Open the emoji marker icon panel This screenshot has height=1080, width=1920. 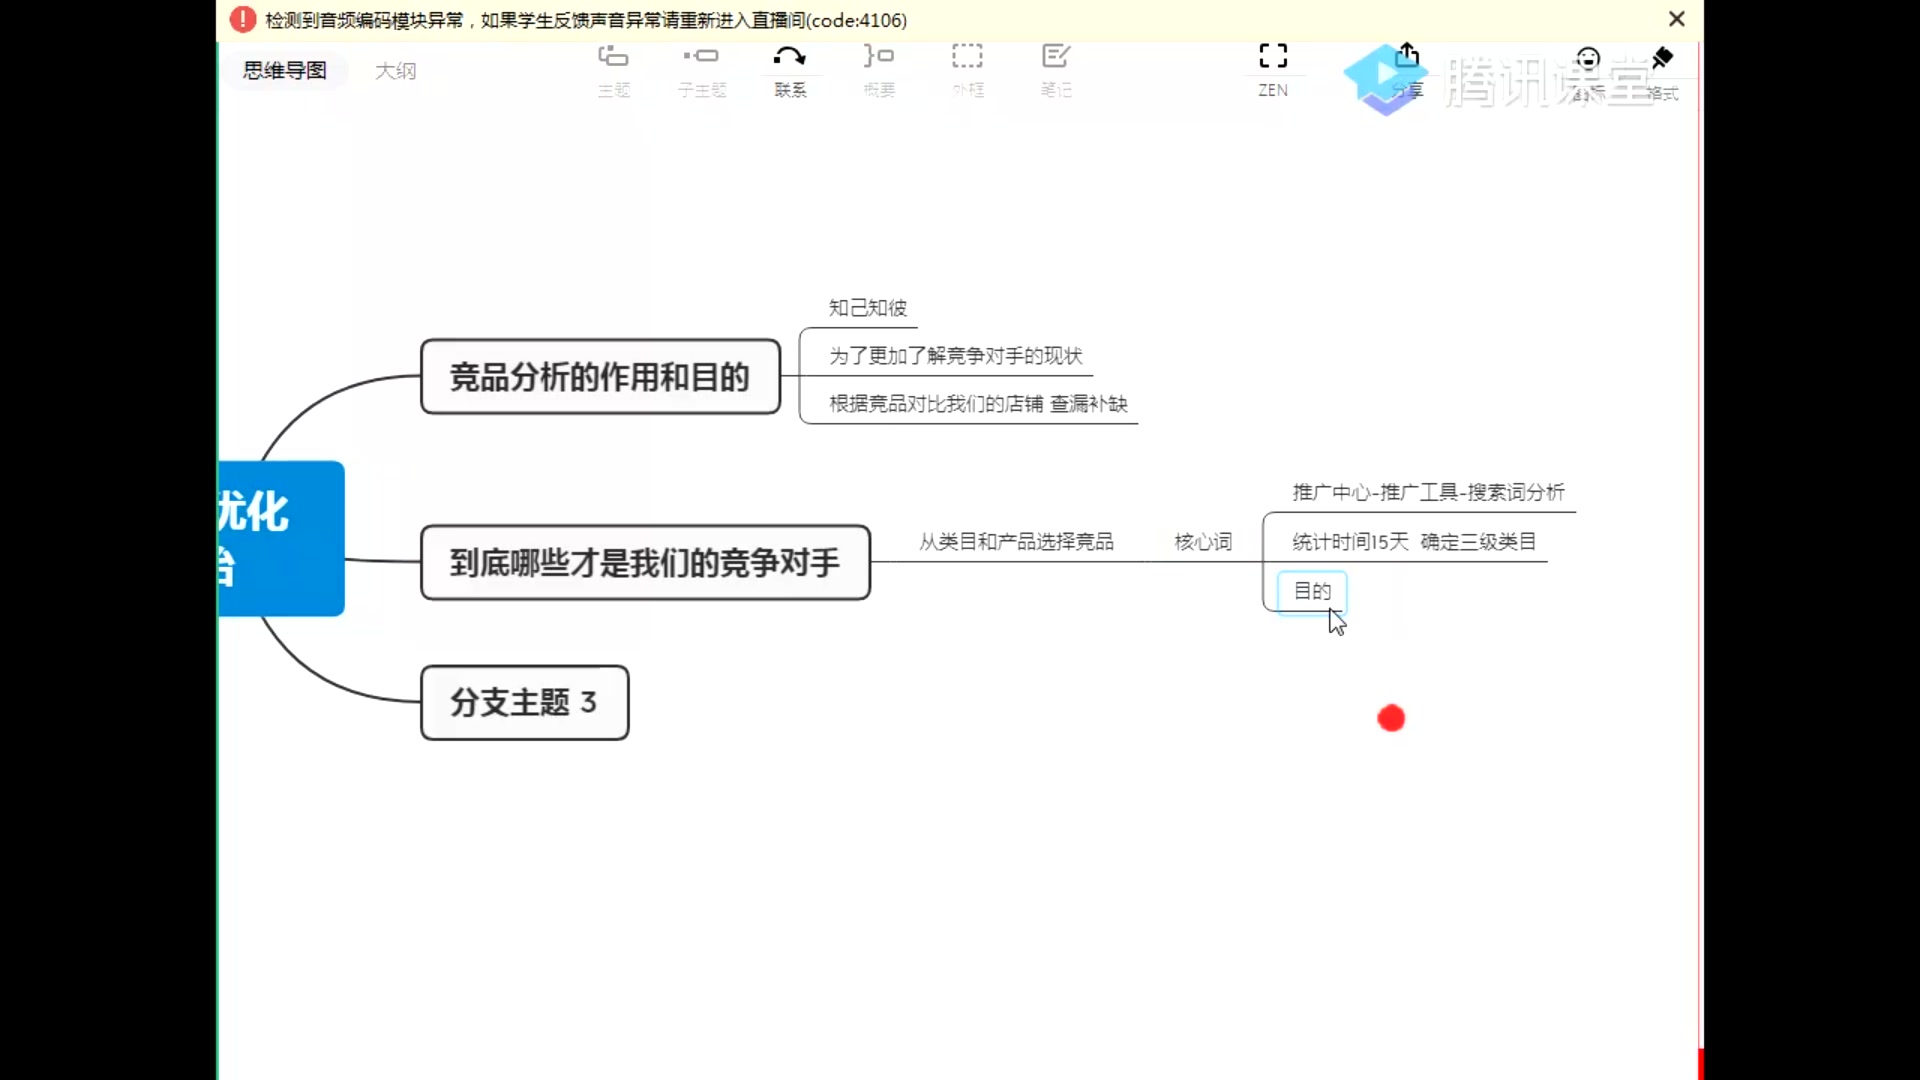[x=1588, y=59]
